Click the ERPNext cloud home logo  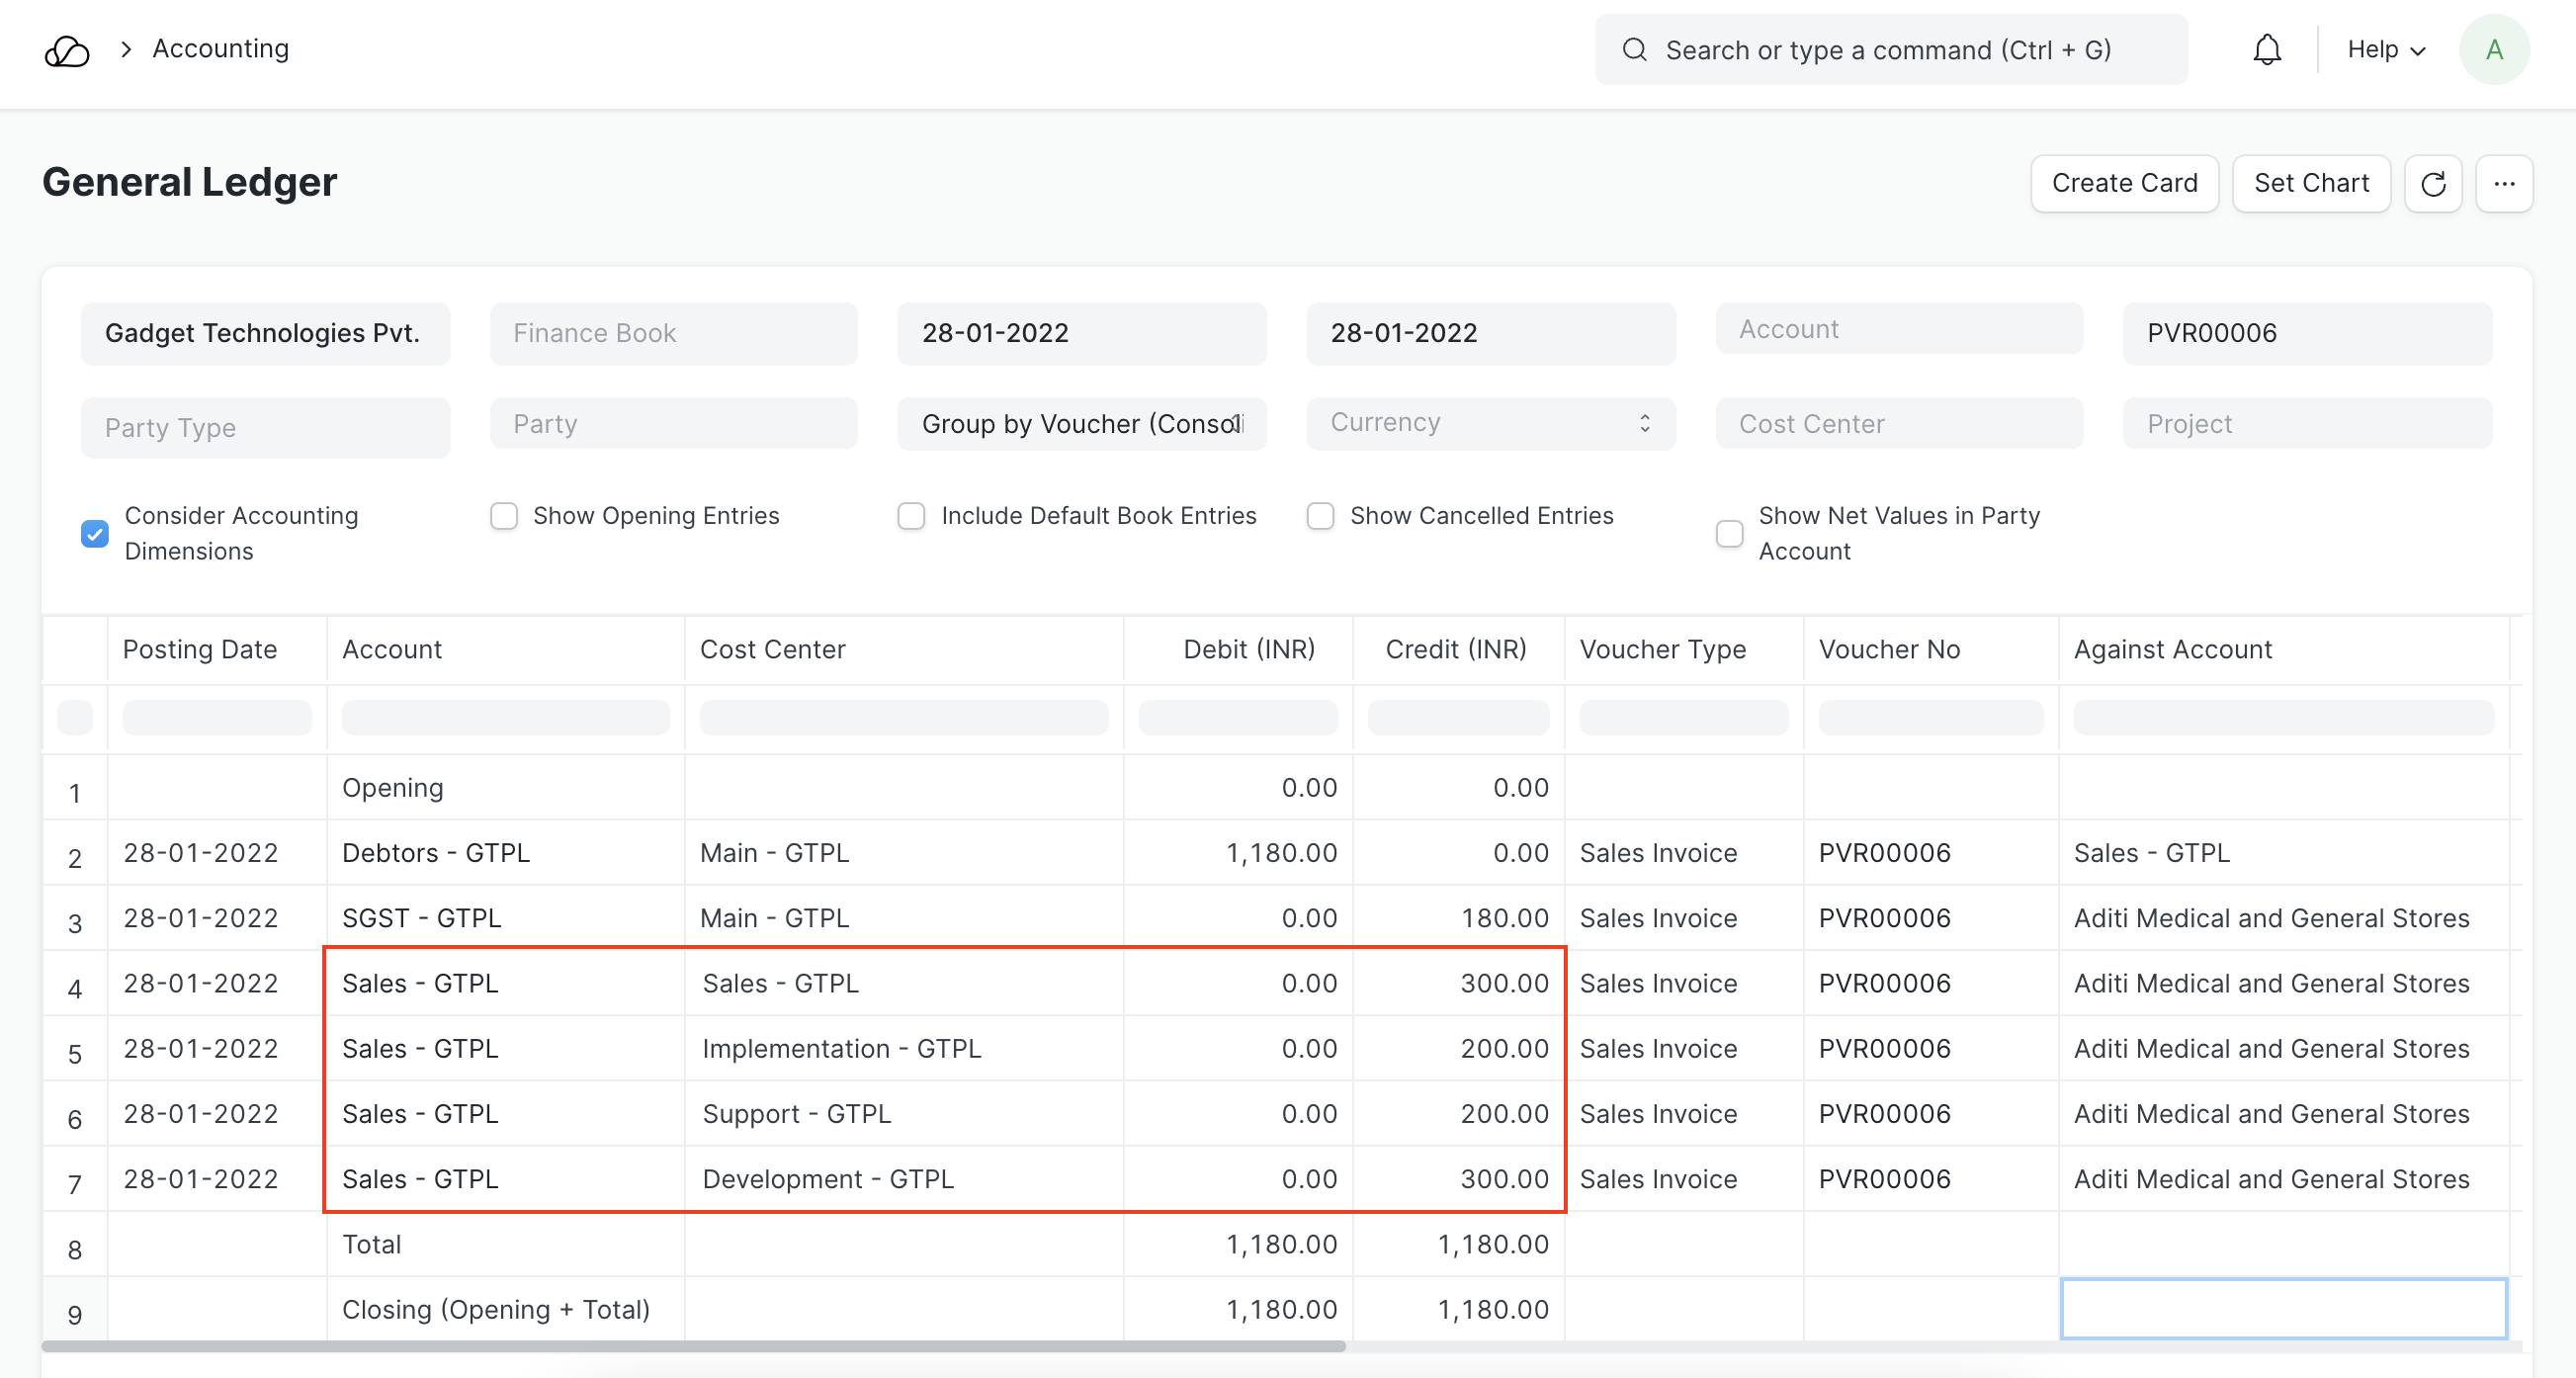click(x=67, y=50)
